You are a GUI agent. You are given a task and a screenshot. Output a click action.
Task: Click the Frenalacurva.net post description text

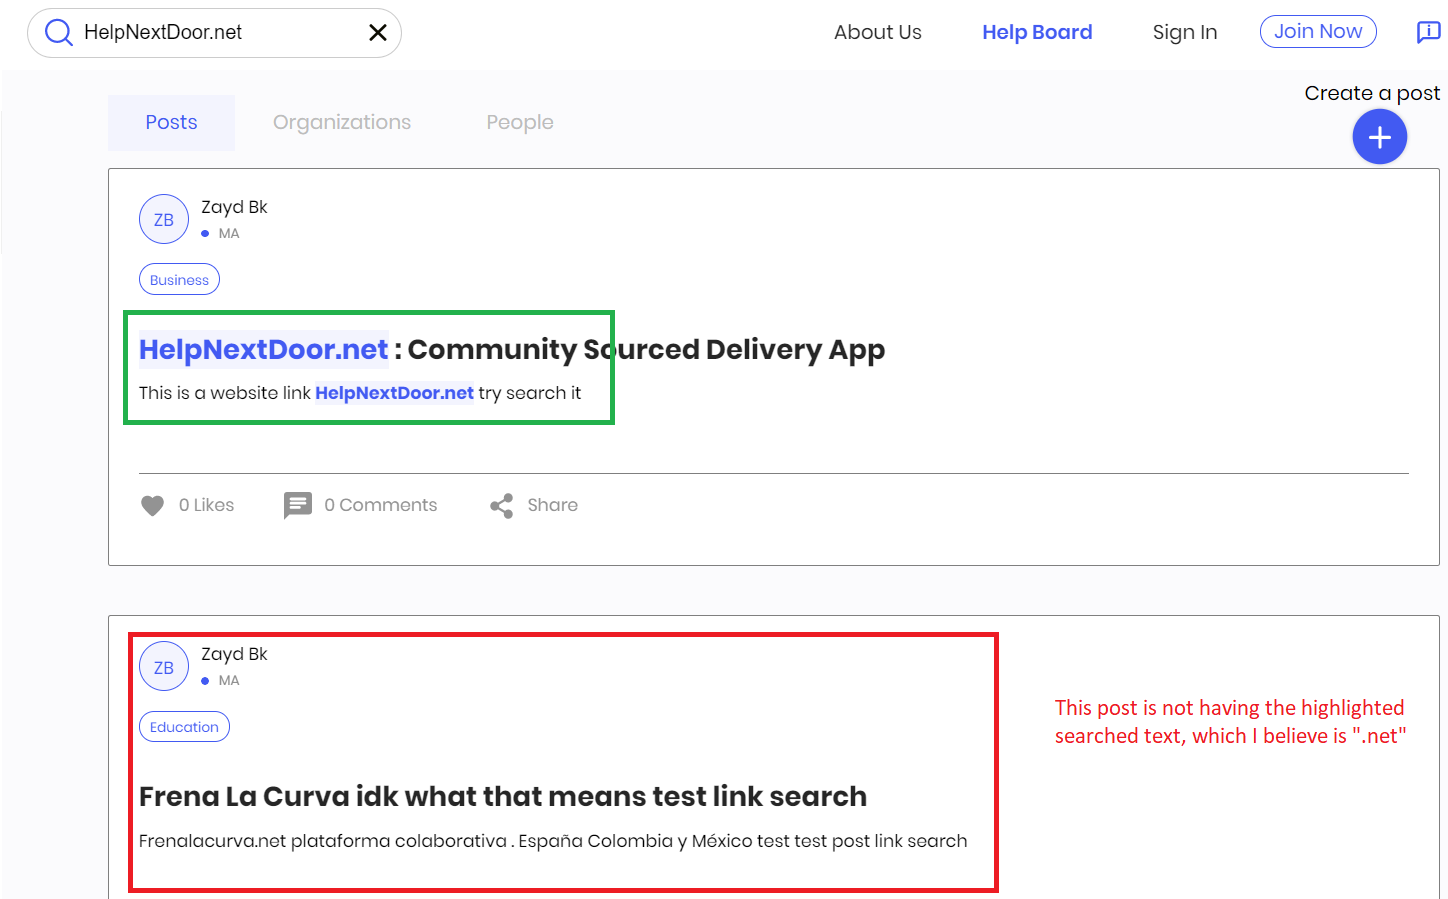[x=553, y=841]
